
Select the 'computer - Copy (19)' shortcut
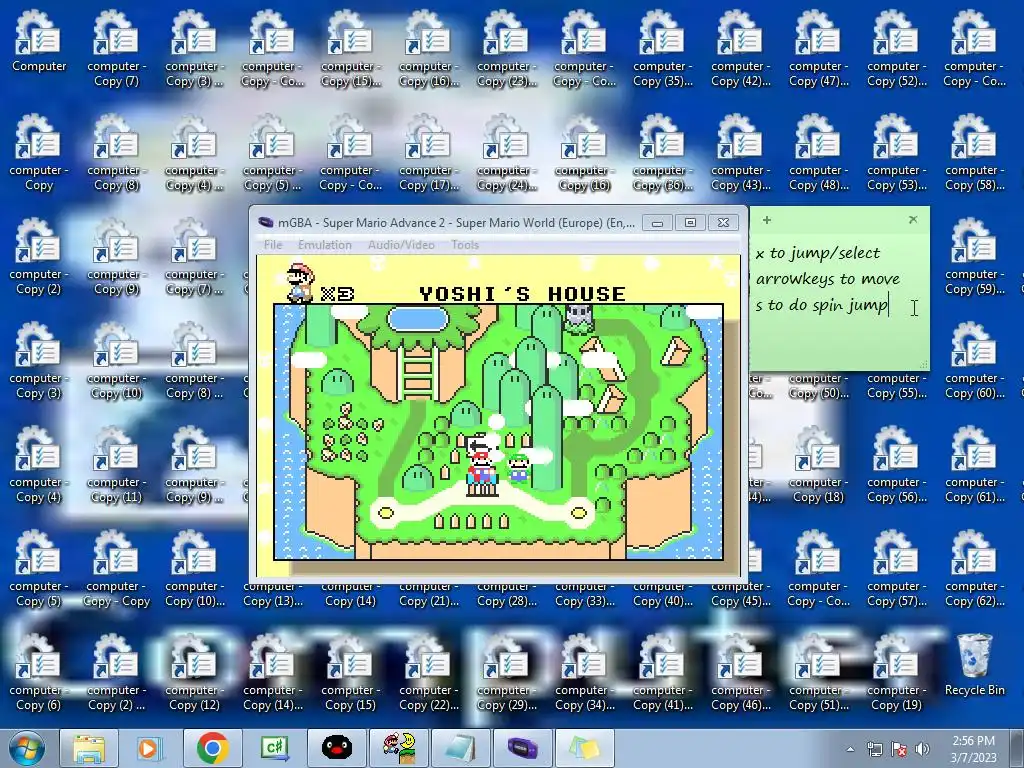pos(897,673)
